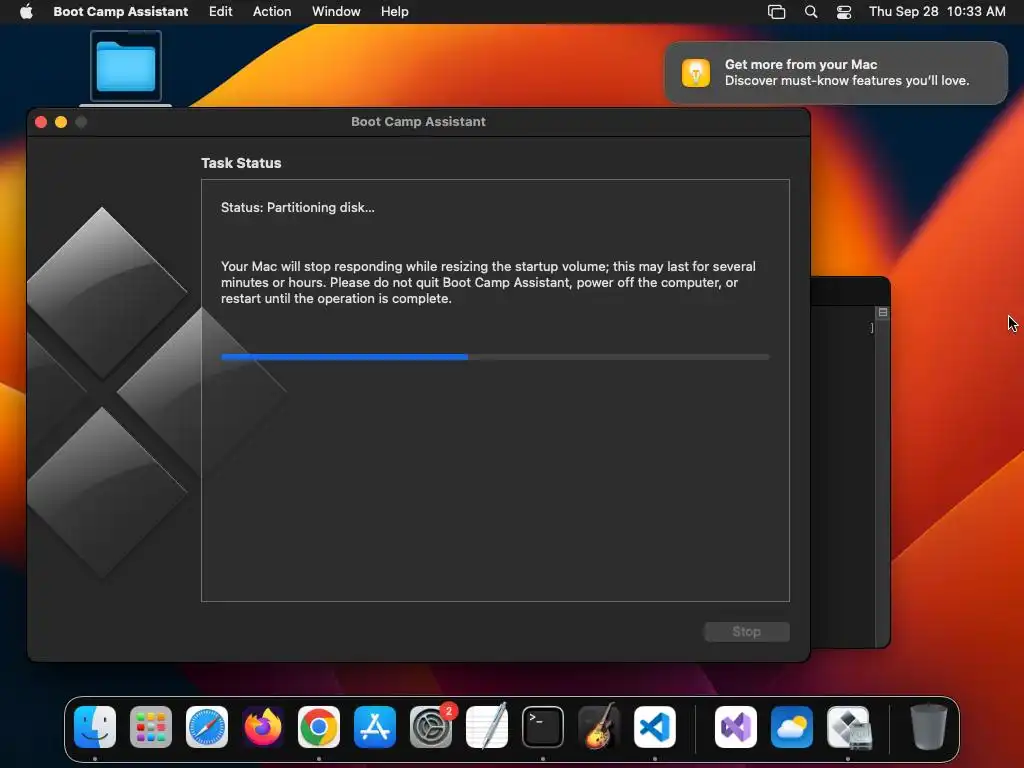The width and height of the screenshot is (1024, 768).
Task: Click the 'Status: Partitioning disk...' text
Action: 298,207
